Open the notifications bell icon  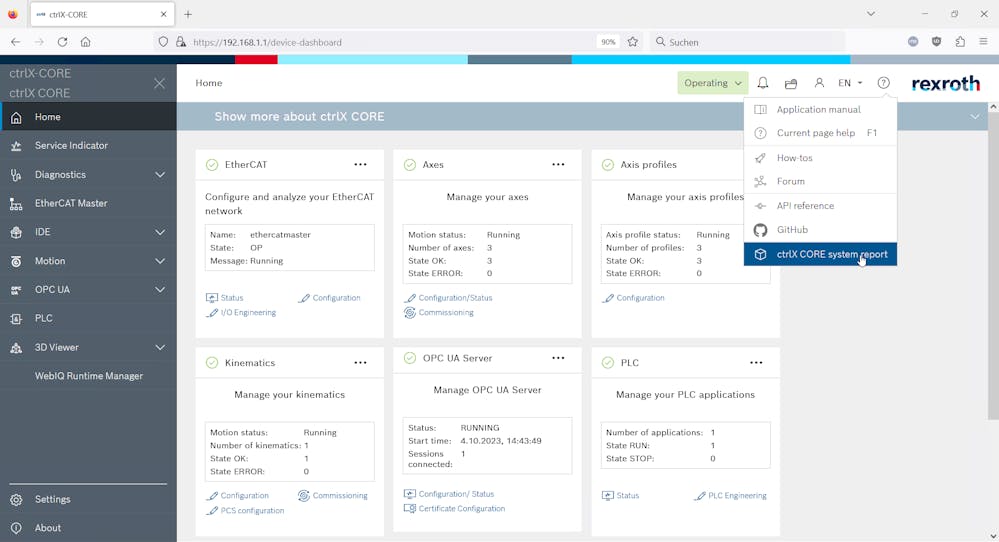click(x=763, y=83)
